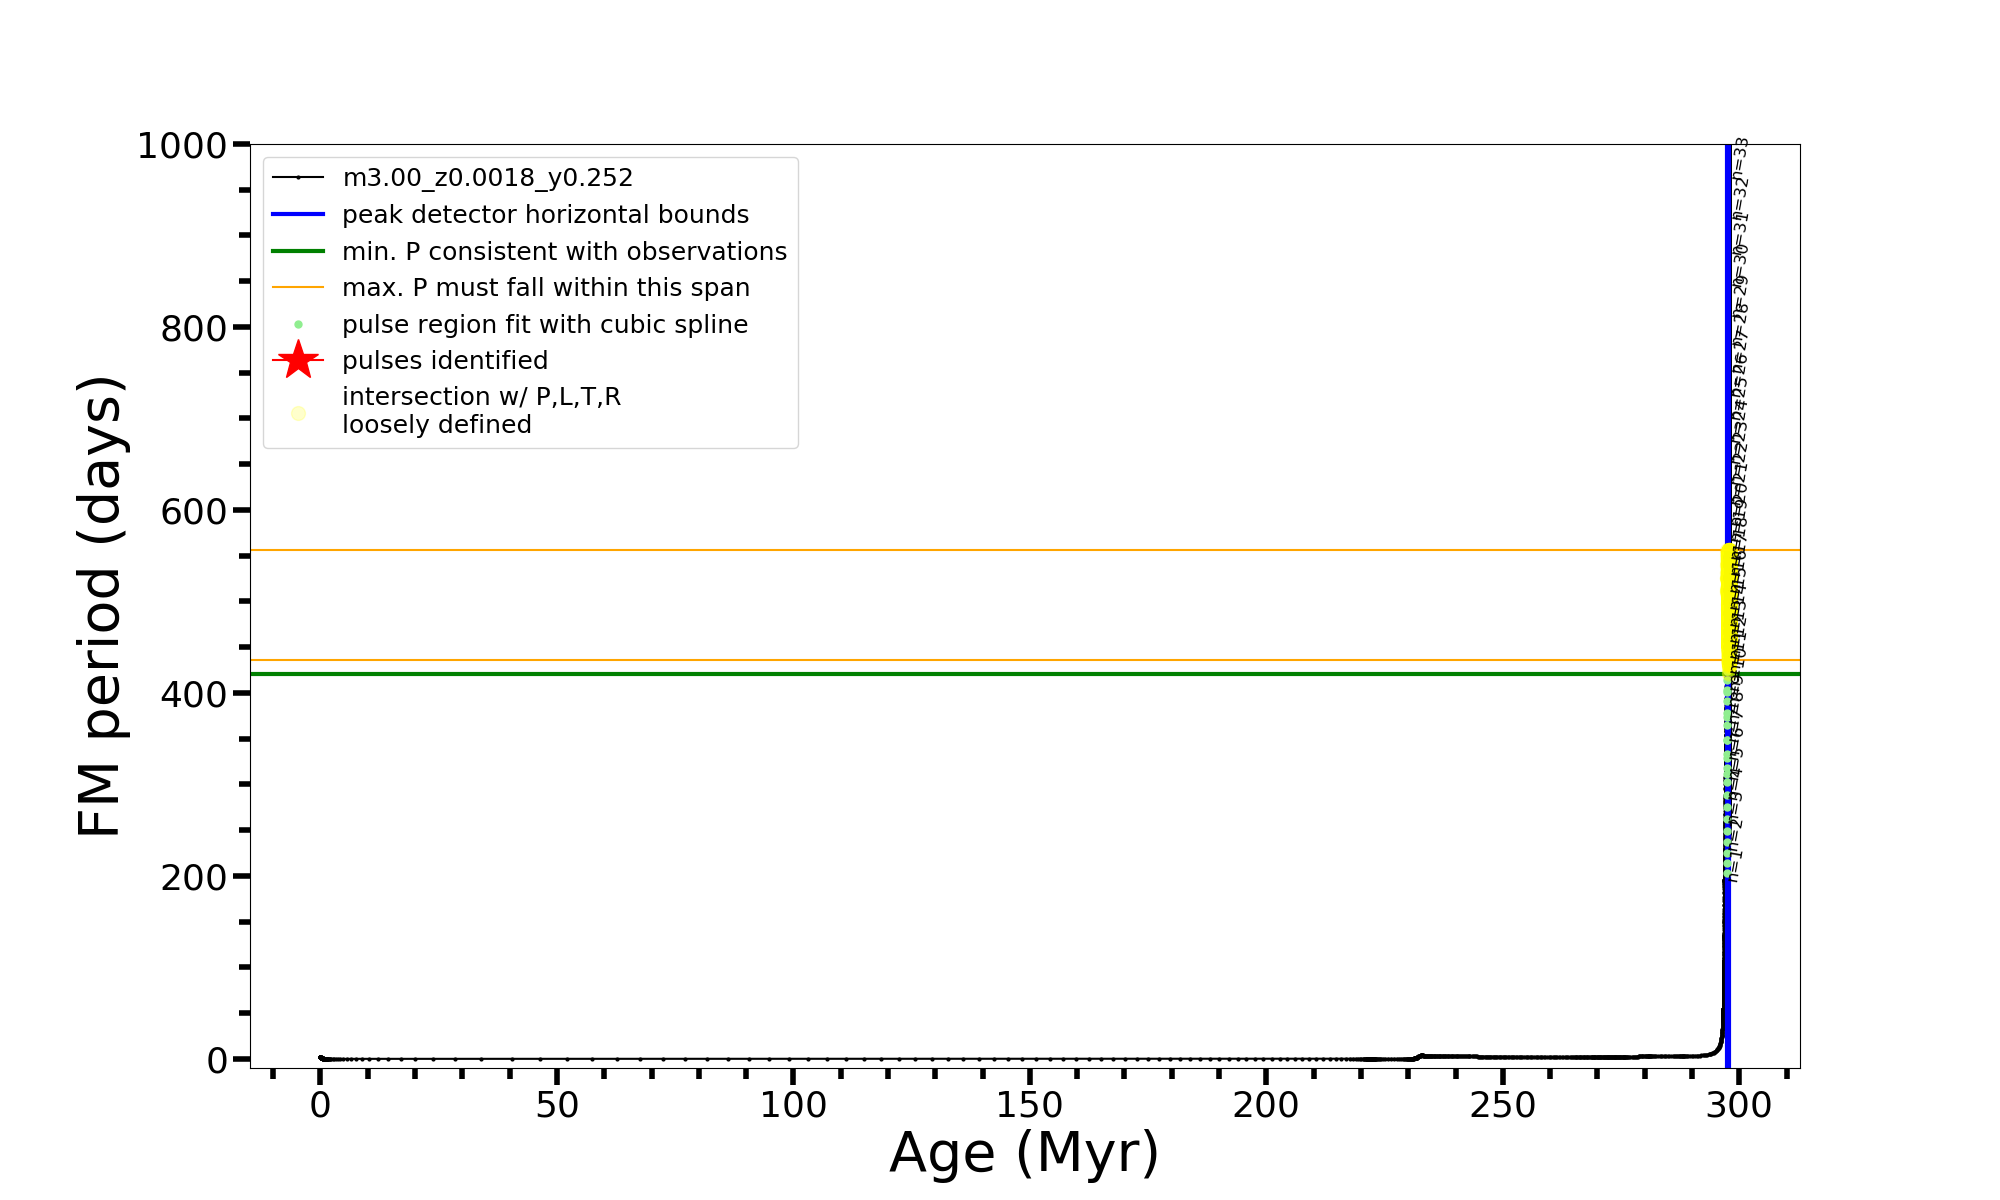Click the 'Age (Myr)' x-axis title
This screenshot has width=2000, height=1200.
click(1024, 1153)
